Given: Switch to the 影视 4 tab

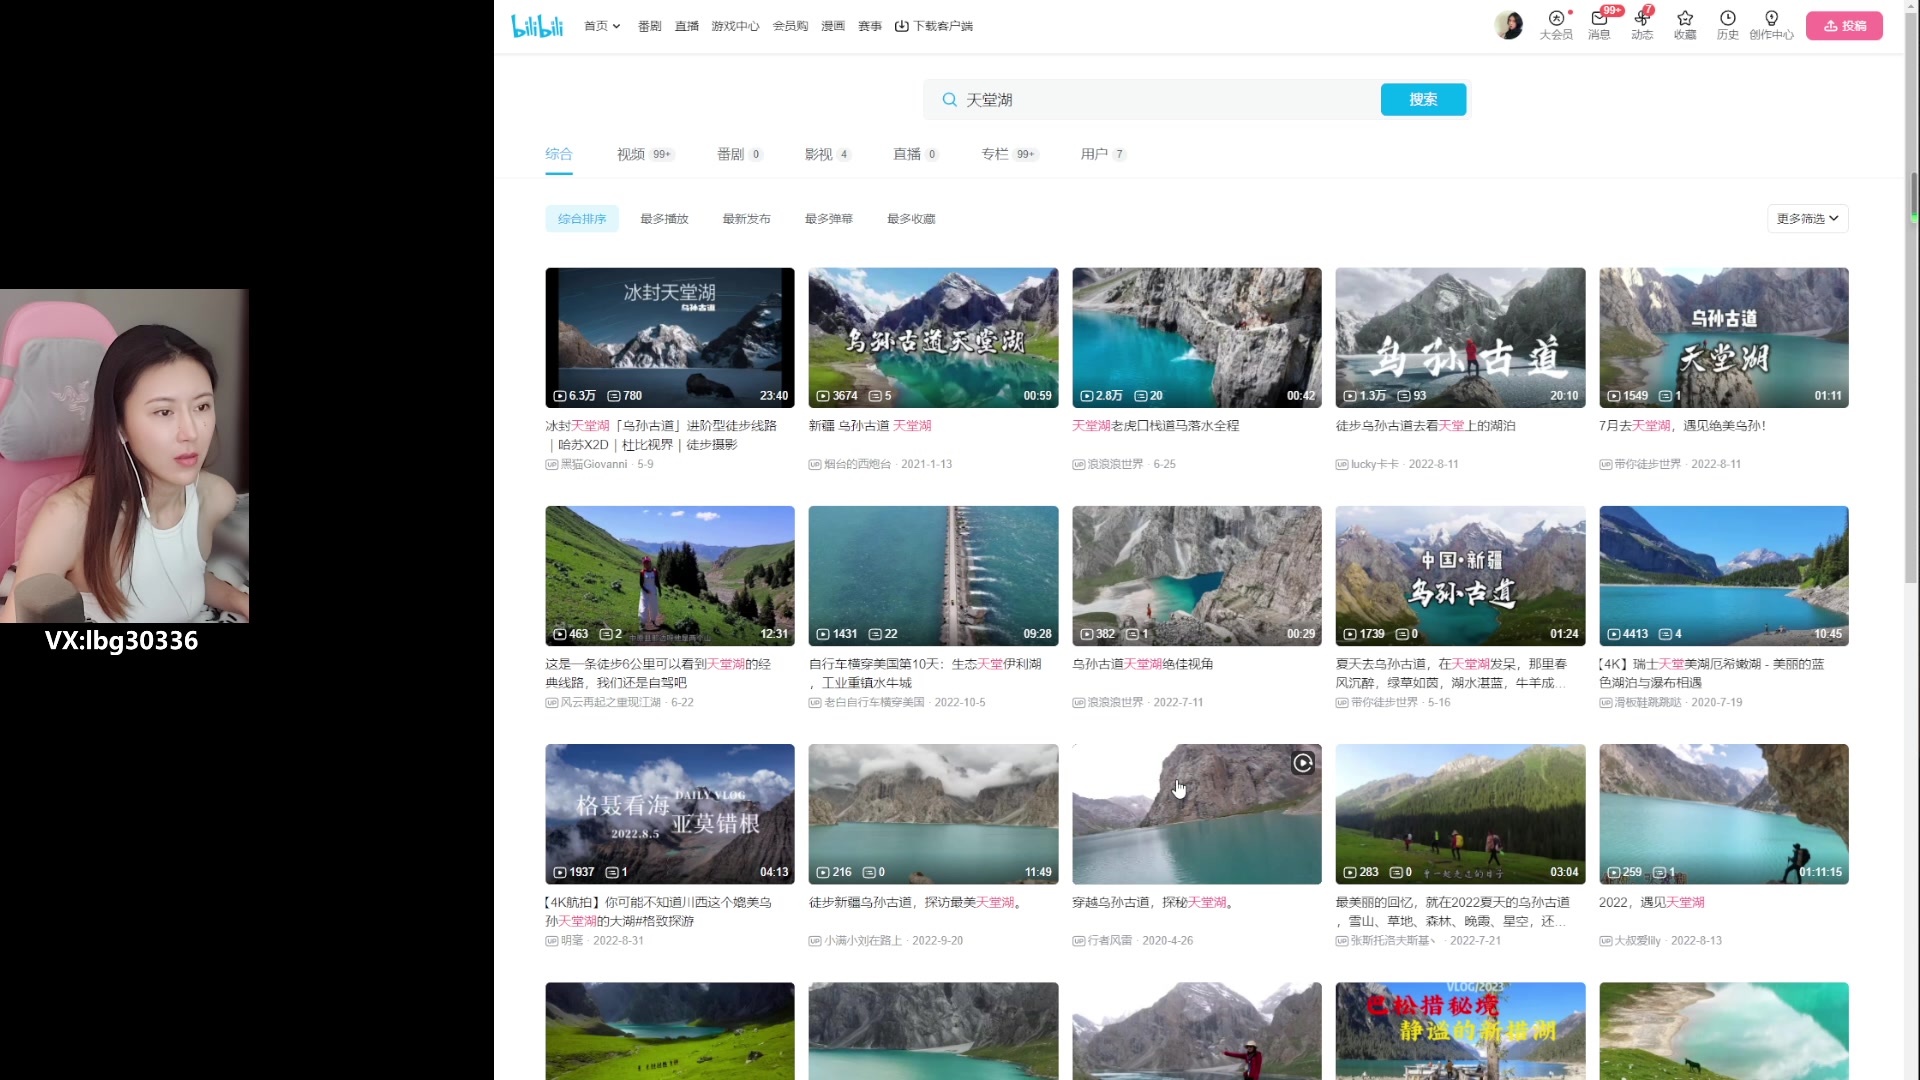Looking at the screenshot, I should [828, 154].
